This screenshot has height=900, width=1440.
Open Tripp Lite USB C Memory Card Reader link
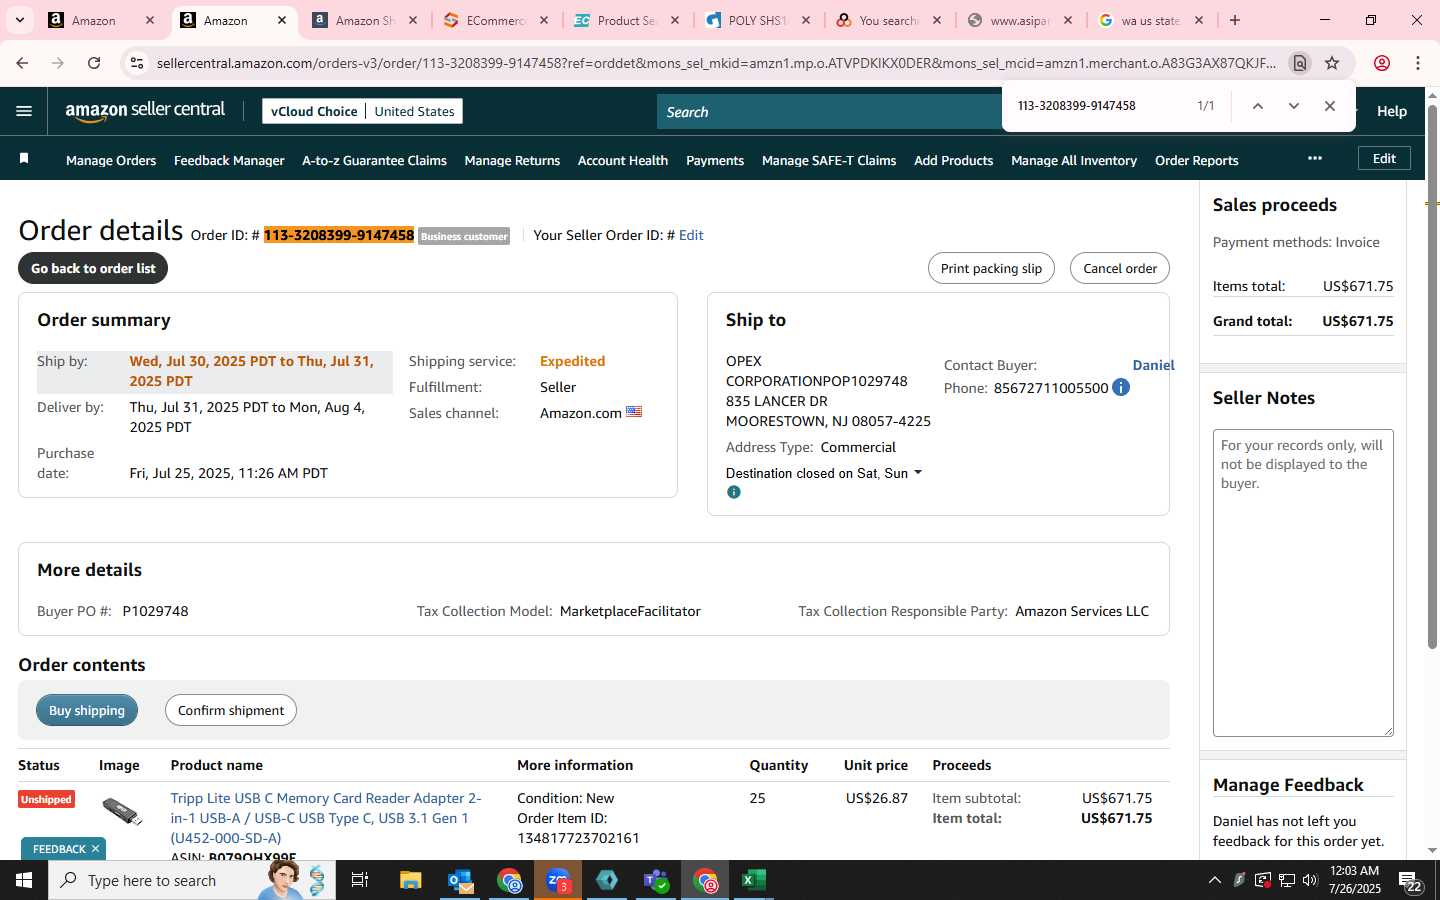(326, 818)
